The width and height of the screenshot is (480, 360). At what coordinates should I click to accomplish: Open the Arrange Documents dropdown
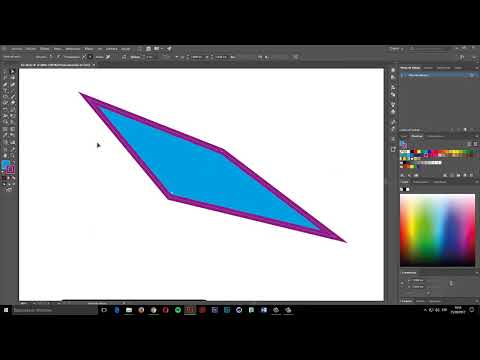158,49
